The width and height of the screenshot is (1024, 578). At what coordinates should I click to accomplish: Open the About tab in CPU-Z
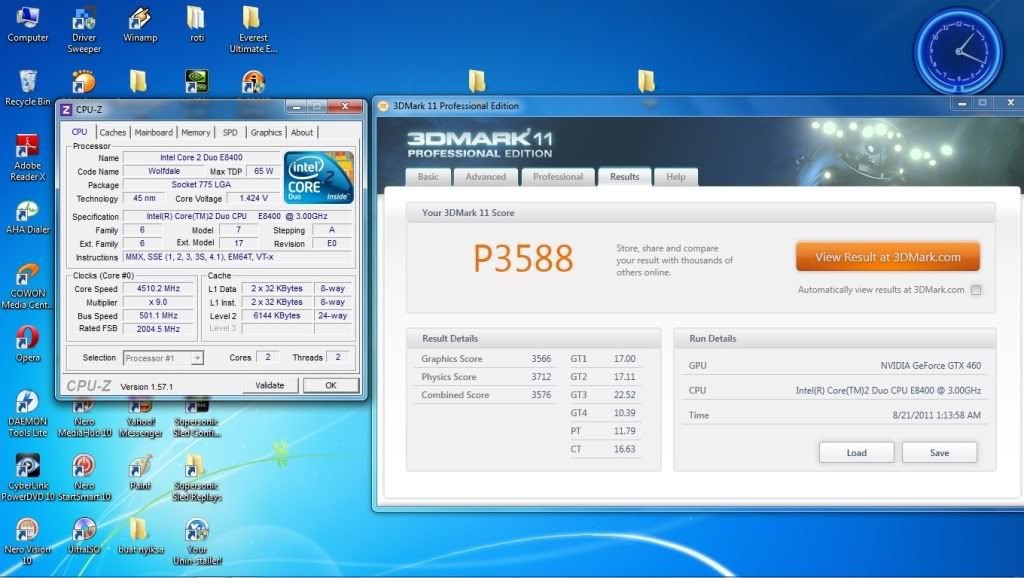[302, 132]
